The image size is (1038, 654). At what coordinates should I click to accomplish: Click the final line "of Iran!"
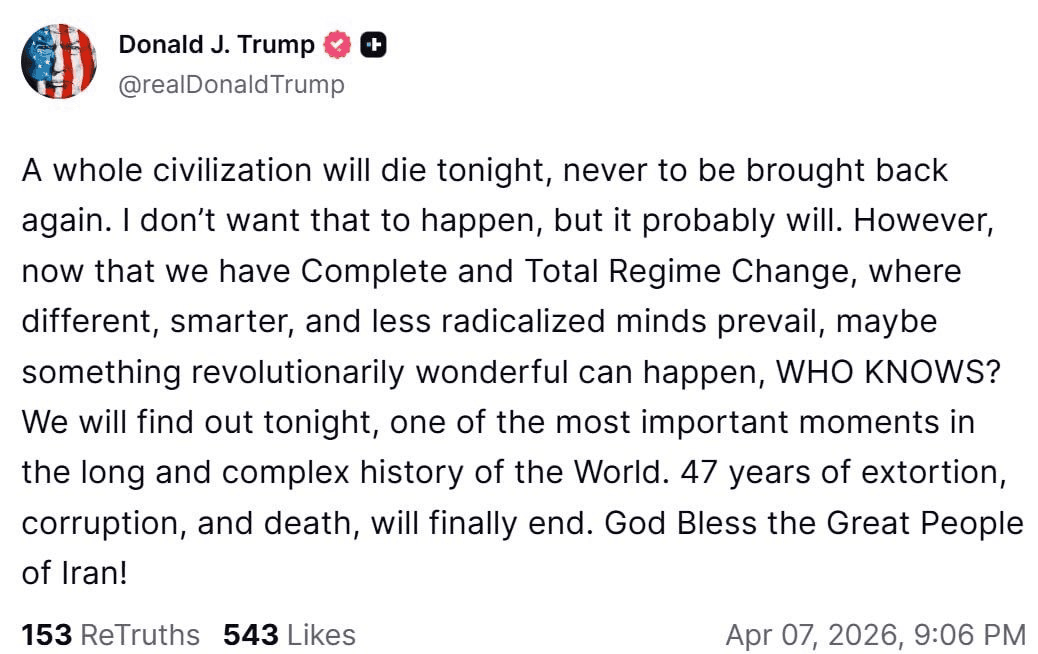point(73,574)
